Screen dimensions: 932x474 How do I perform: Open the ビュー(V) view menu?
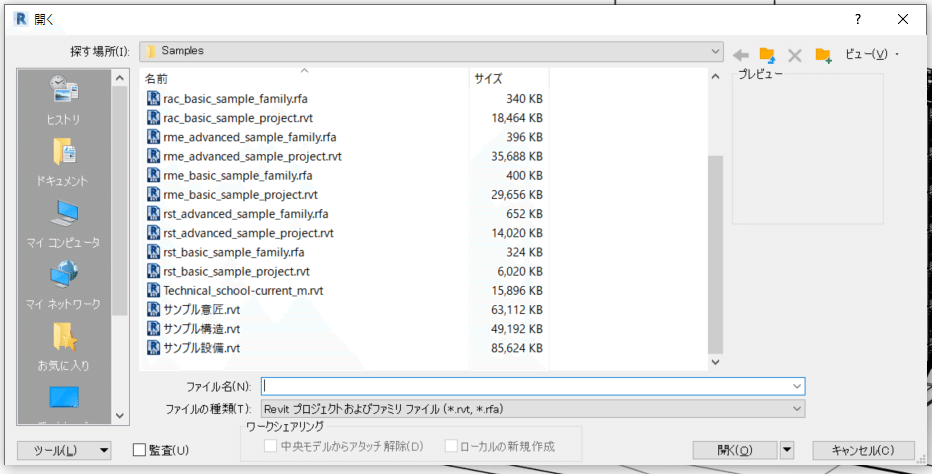point(872,54)
